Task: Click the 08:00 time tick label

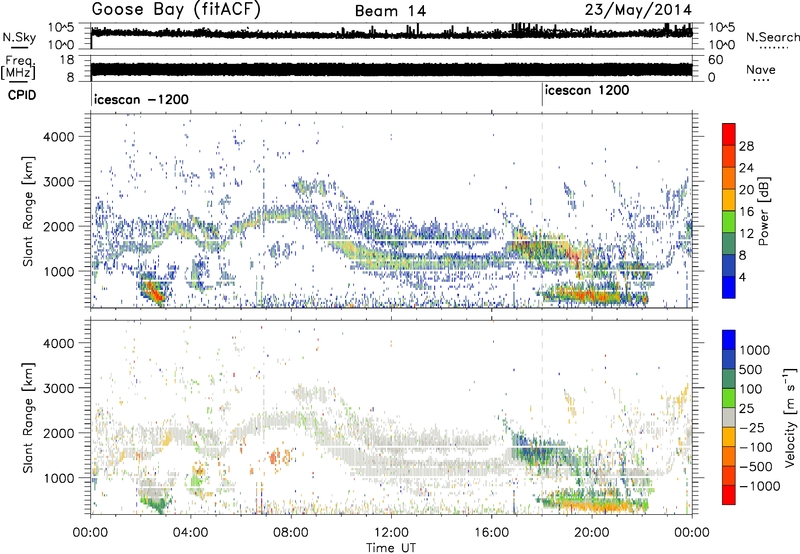Action: point(291,533)
